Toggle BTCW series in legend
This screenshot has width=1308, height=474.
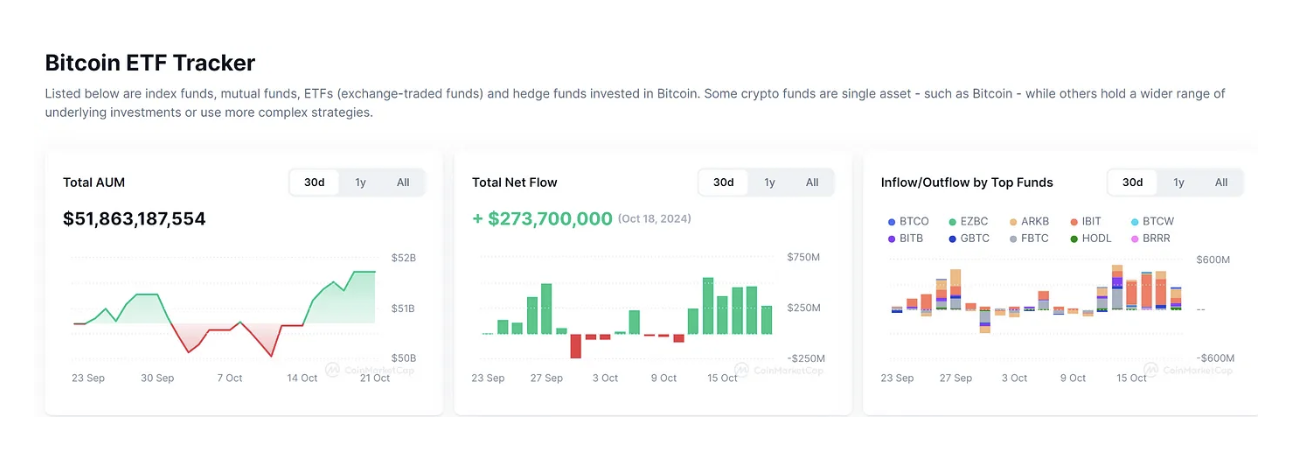1134,222
